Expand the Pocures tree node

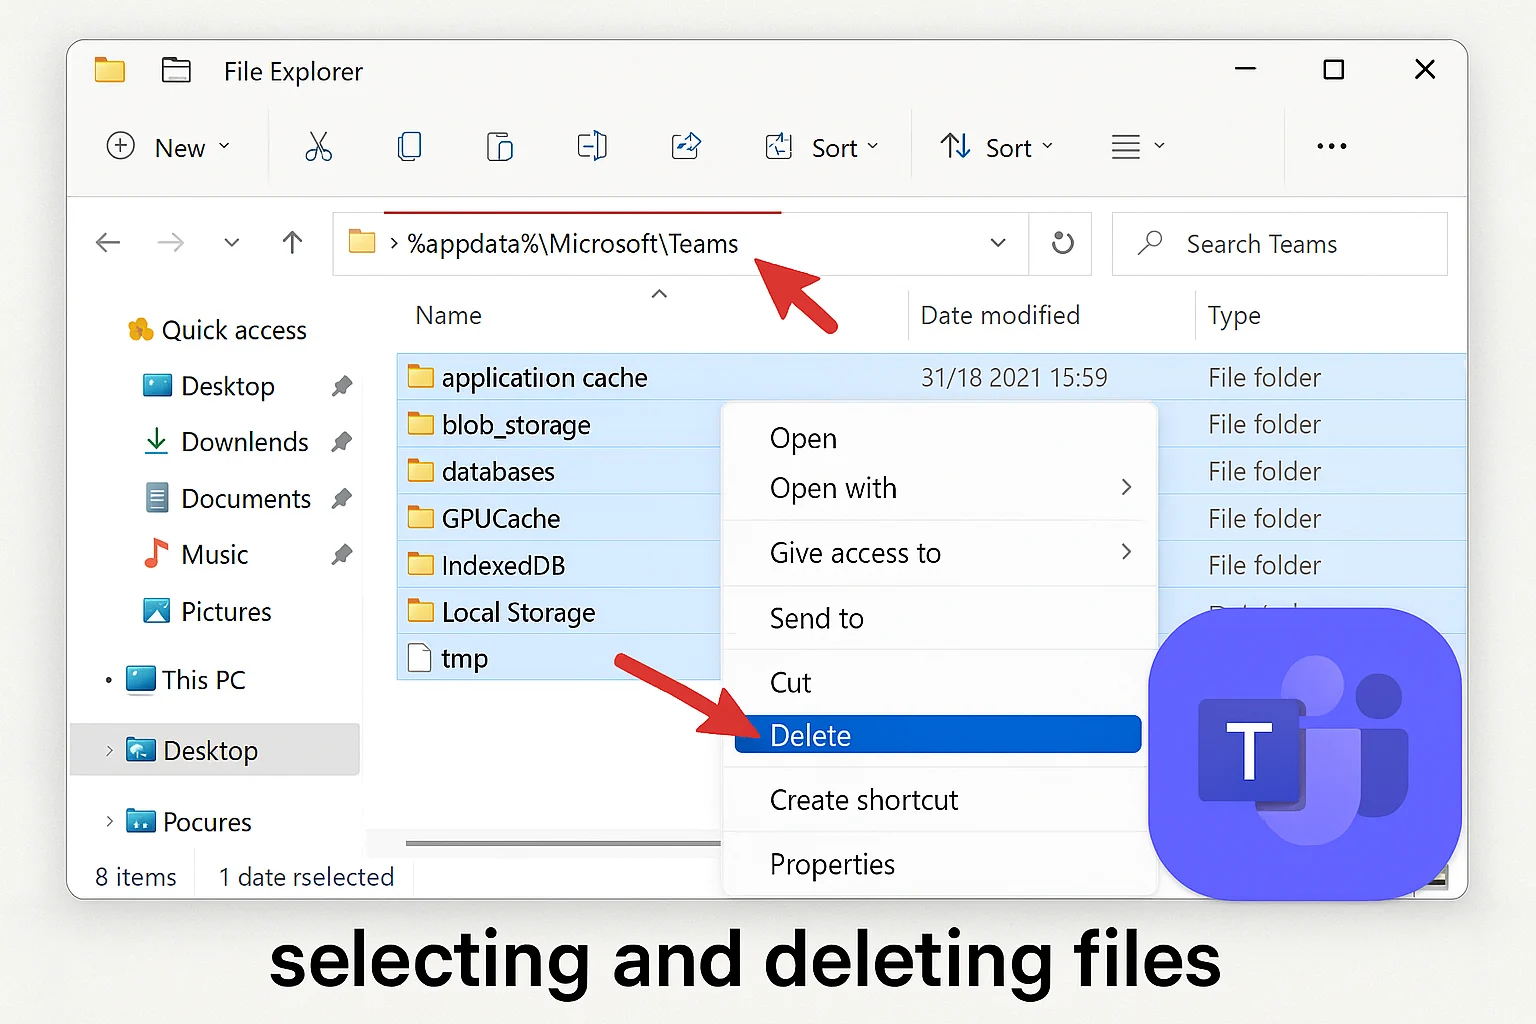tap(109, 821)
